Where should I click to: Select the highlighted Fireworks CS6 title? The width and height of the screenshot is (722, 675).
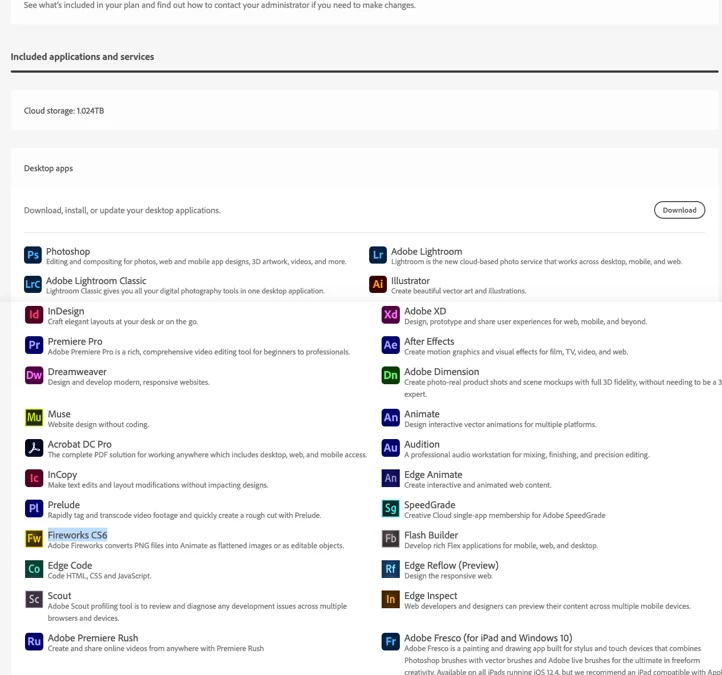[77, 535]
